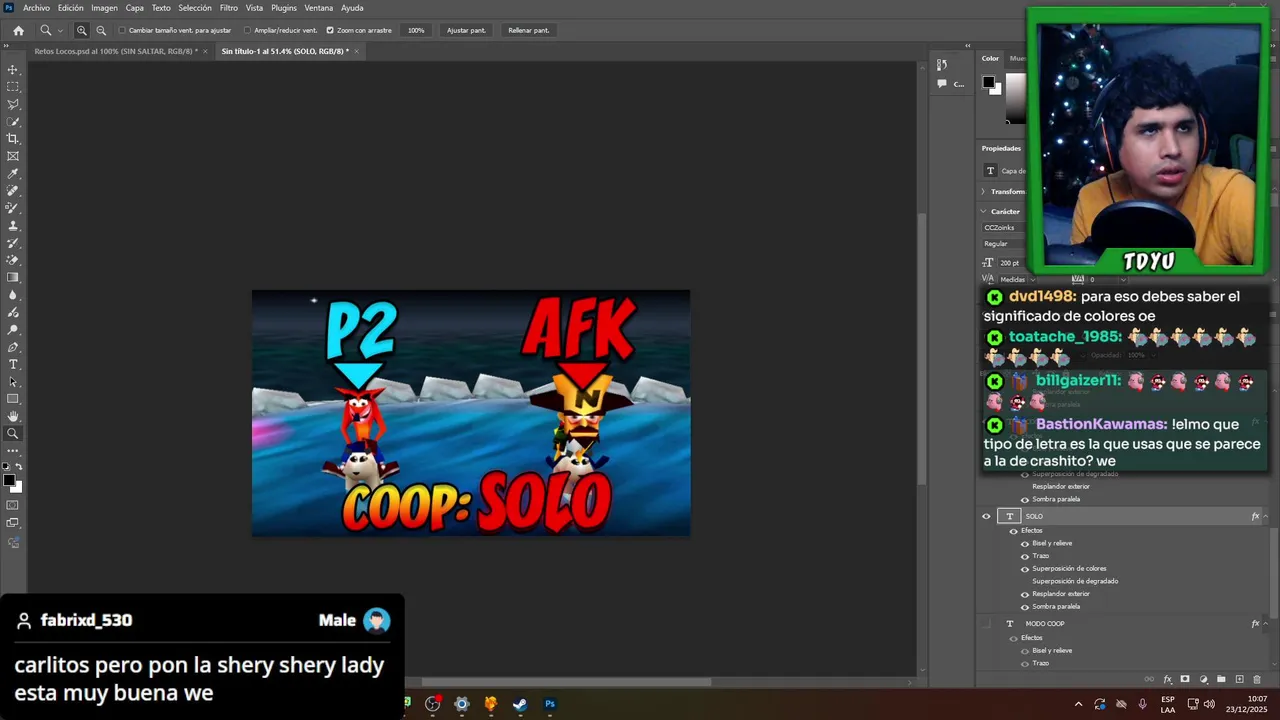Hide the SOLO text layer
This screenshot has width=1280, height=720.
click(x=986, y=516)
